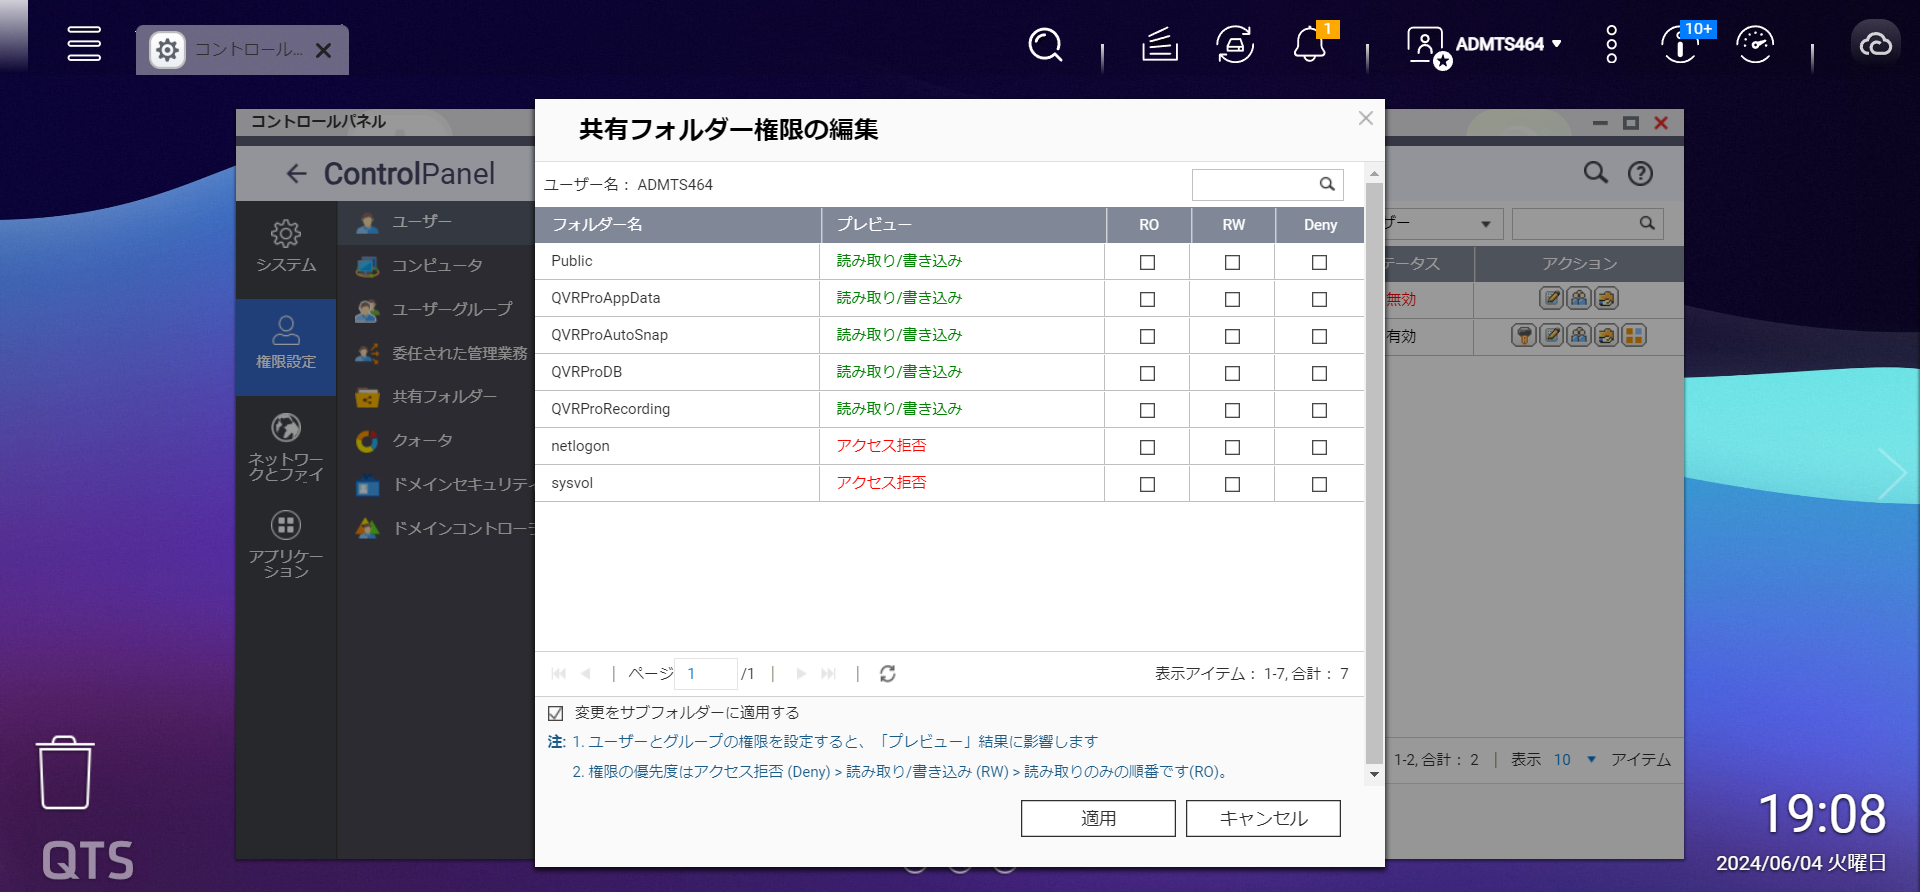Open the myQNAPcloud cloud icon

coord(1875,44)
